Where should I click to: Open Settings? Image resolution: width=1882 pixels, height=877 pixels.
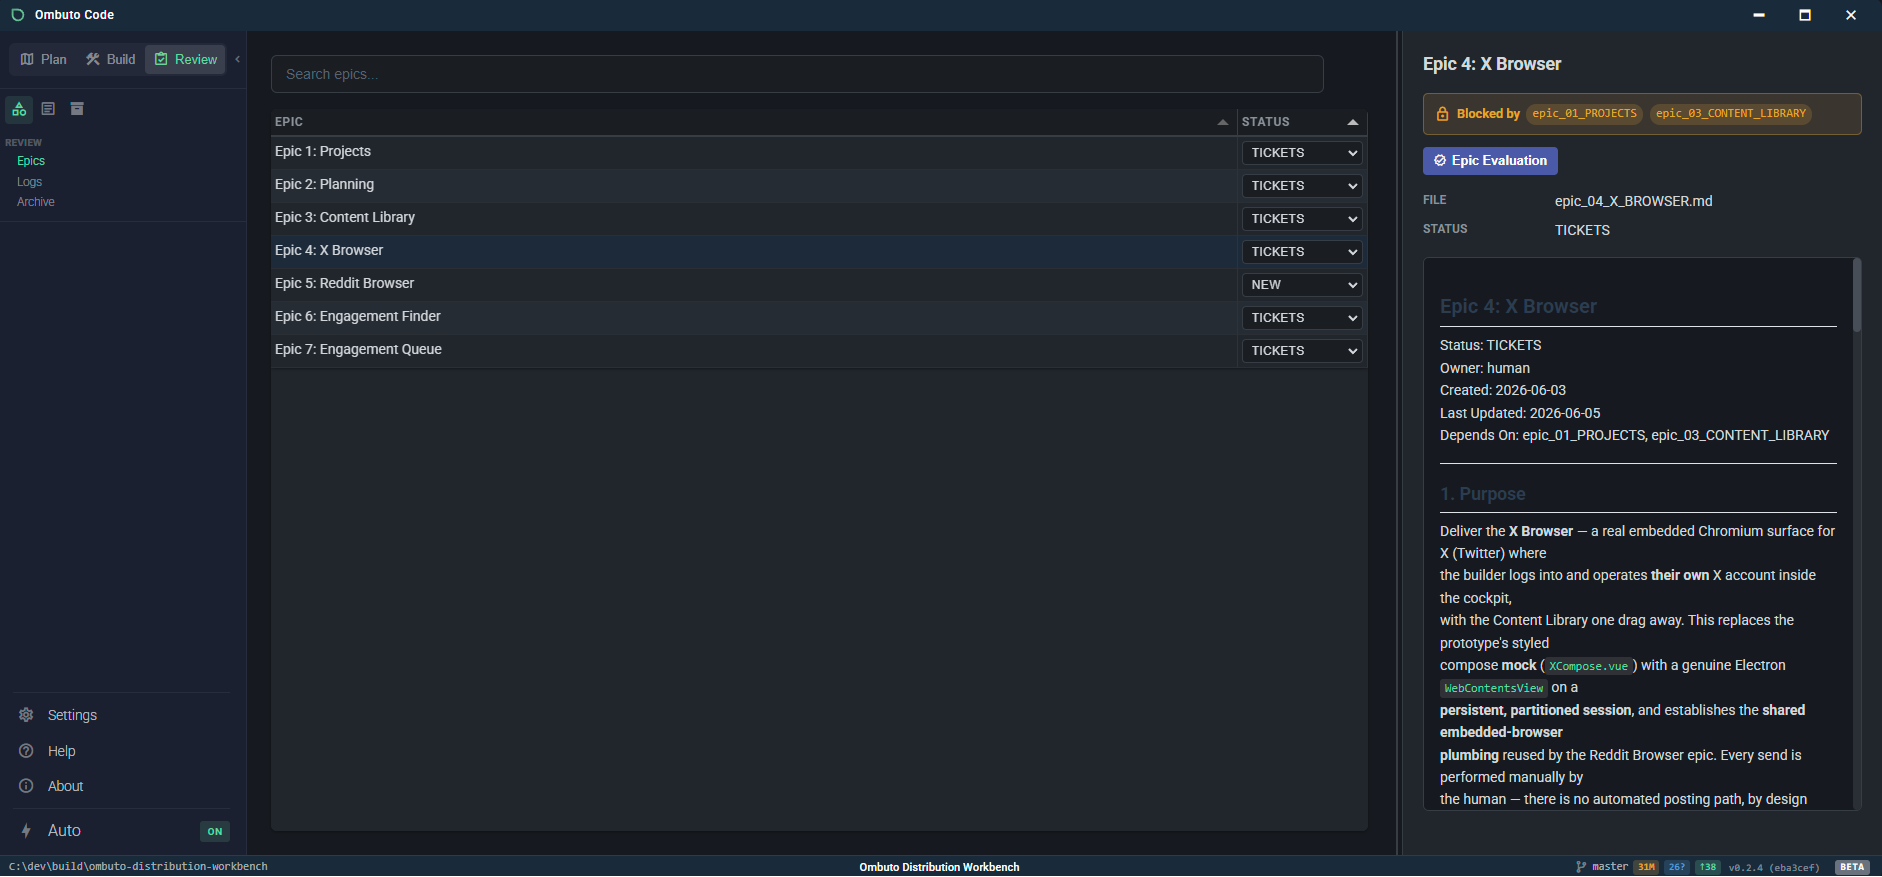[72, 715]
